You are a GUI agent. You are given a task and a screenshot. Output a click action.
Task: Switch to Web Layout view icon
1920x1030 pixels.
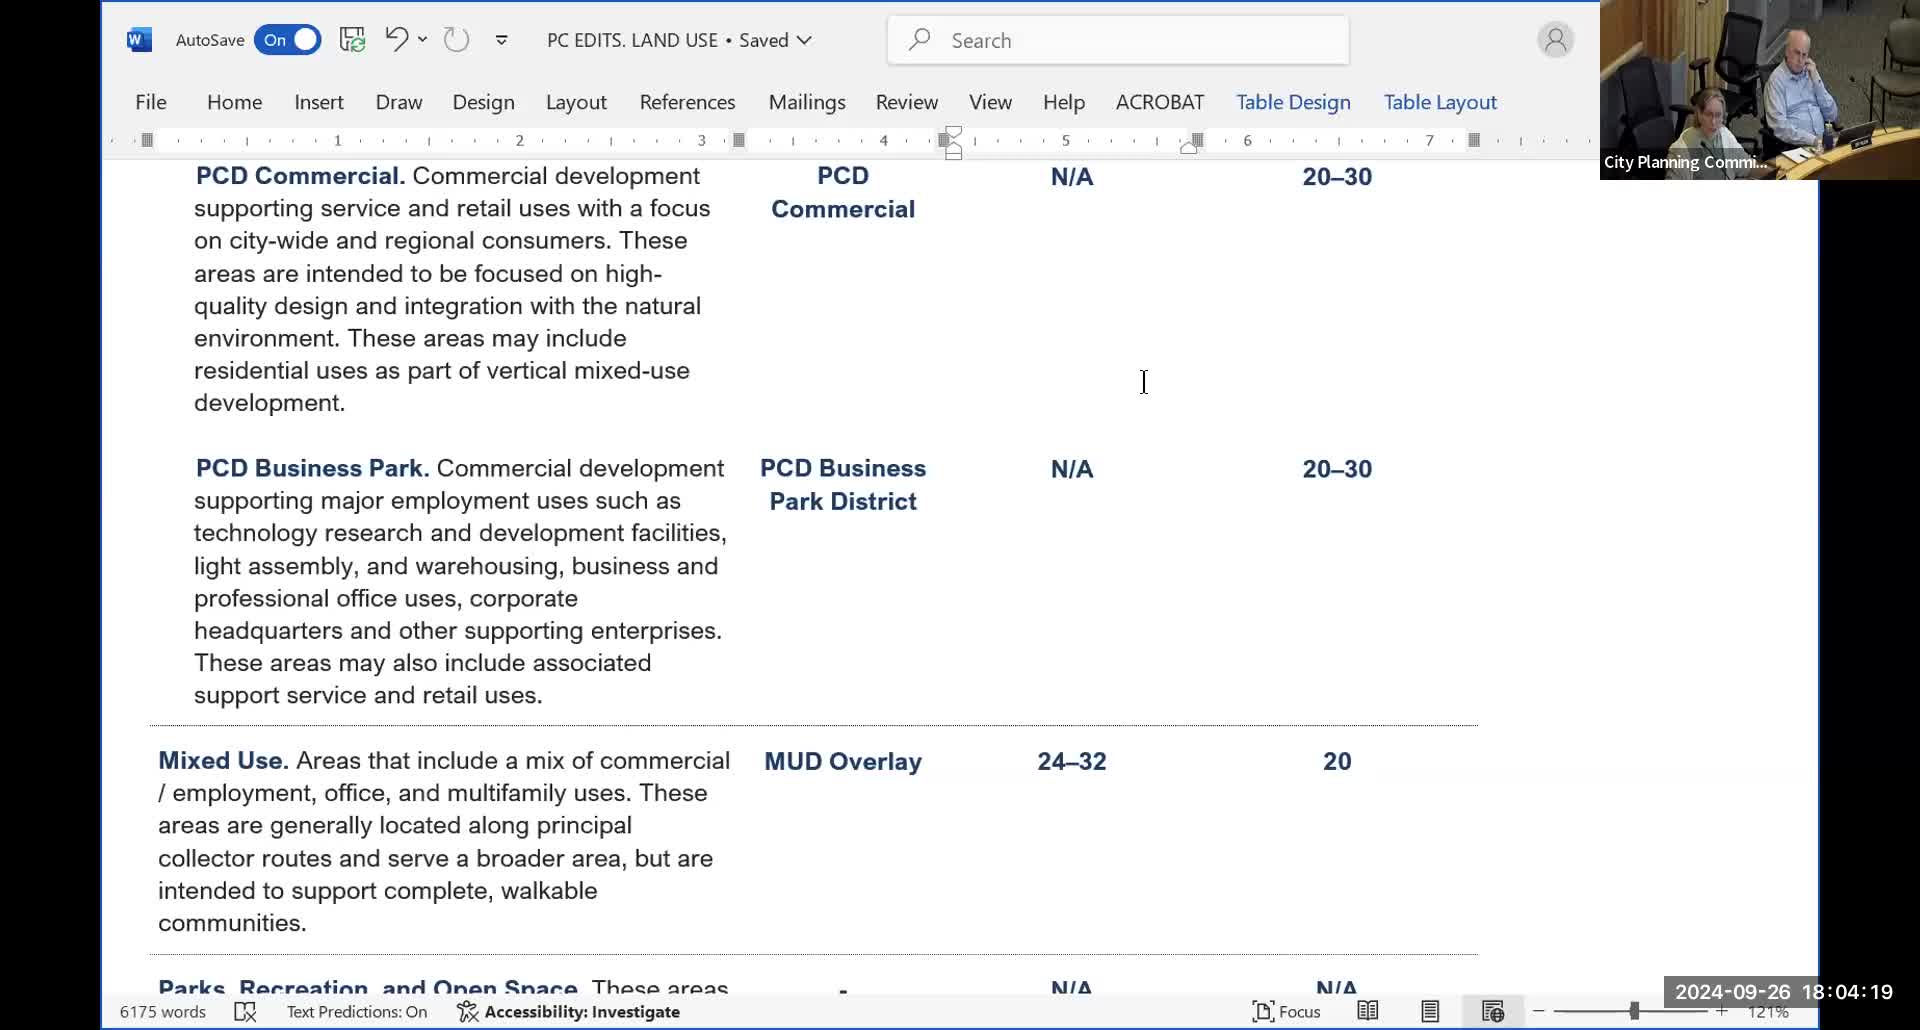[1493, 1012]
